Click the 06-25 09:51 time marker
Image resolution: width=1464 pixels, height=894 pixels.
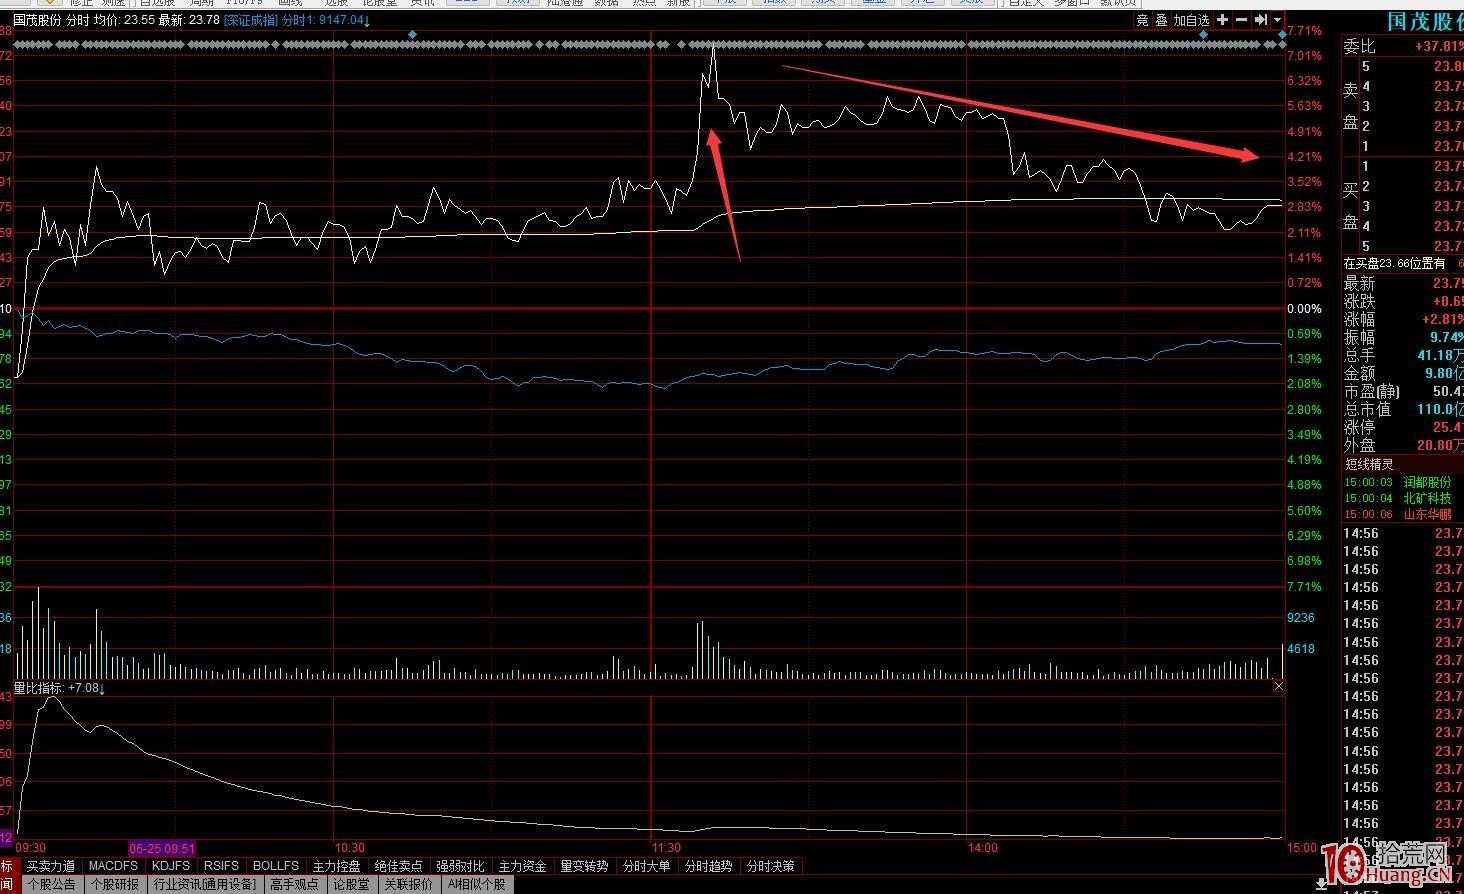click(162, 848)
